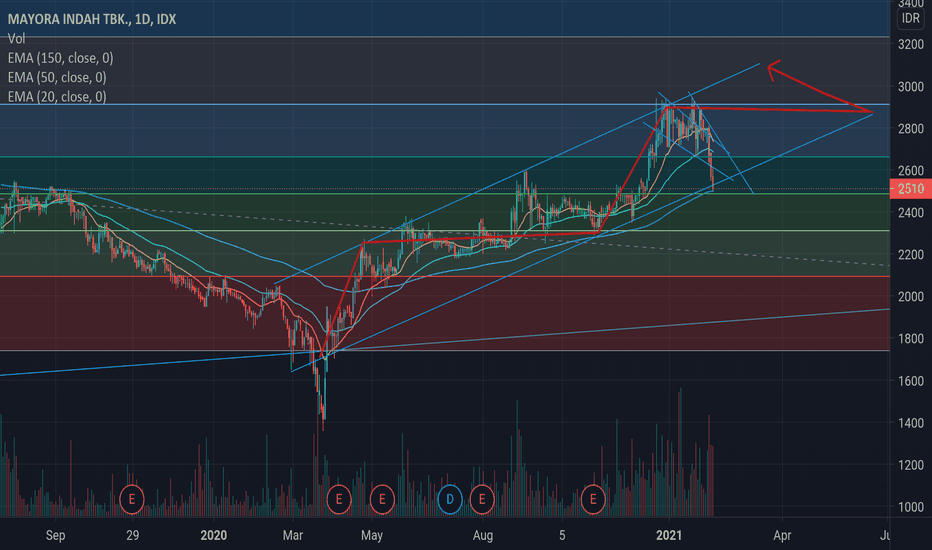Viewport: 932px width, 550px height.
Task: Open the E earnings marker above May
Action: pos(382,499)
